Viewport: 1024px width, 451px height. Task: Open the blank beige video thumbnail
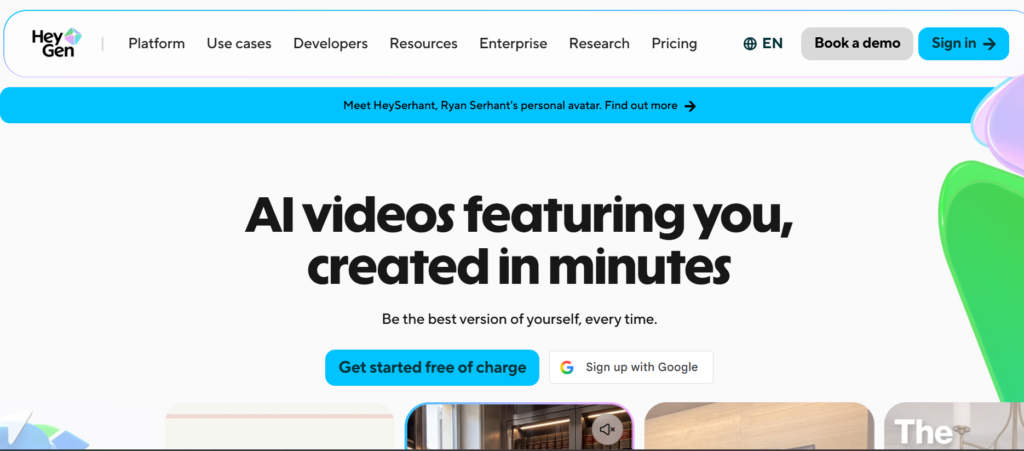pos(280,427)
